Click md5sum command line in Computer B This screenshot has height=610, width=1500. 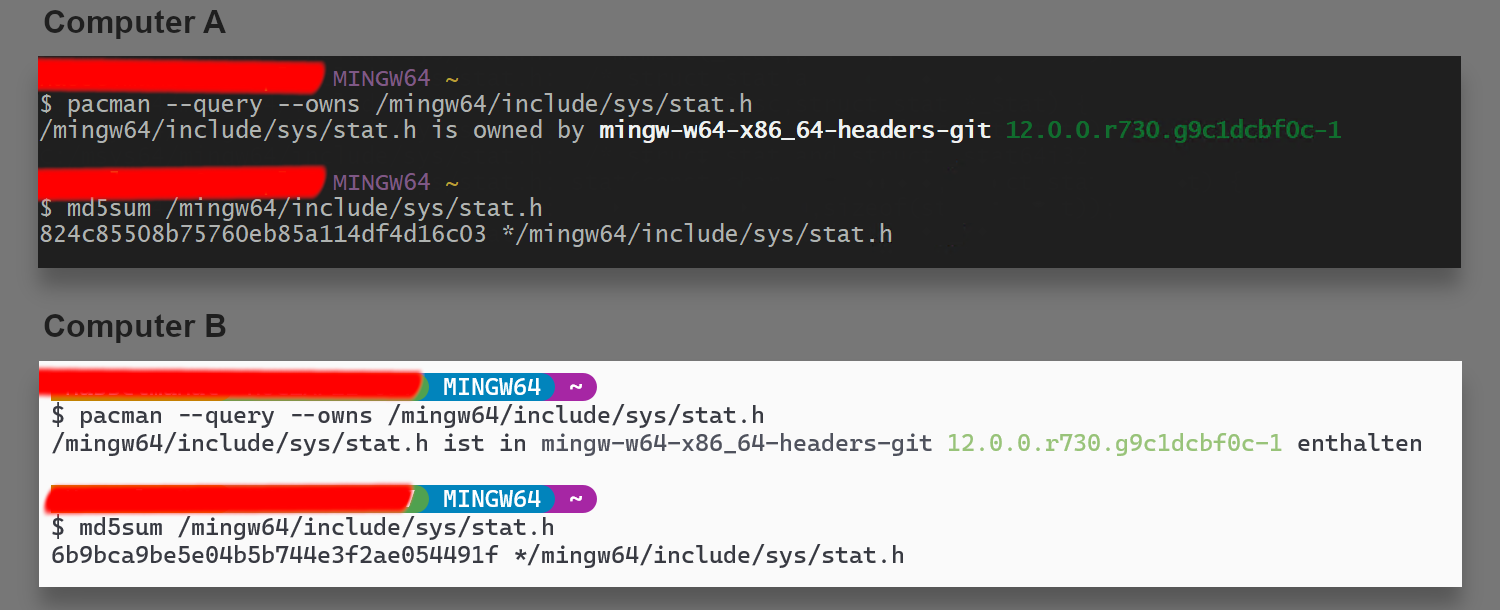coord(302,527)
